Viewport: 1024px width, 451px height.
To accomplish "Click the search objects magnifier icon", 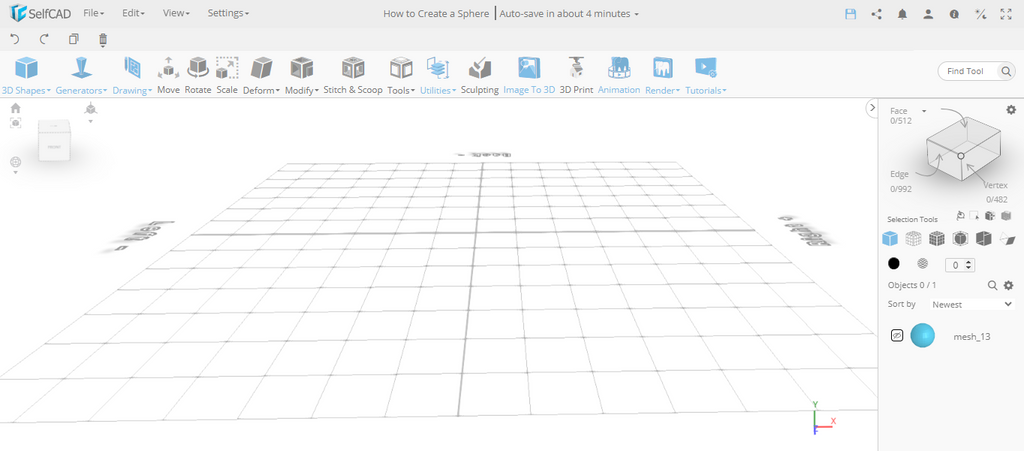I will (x=992, y=285).
